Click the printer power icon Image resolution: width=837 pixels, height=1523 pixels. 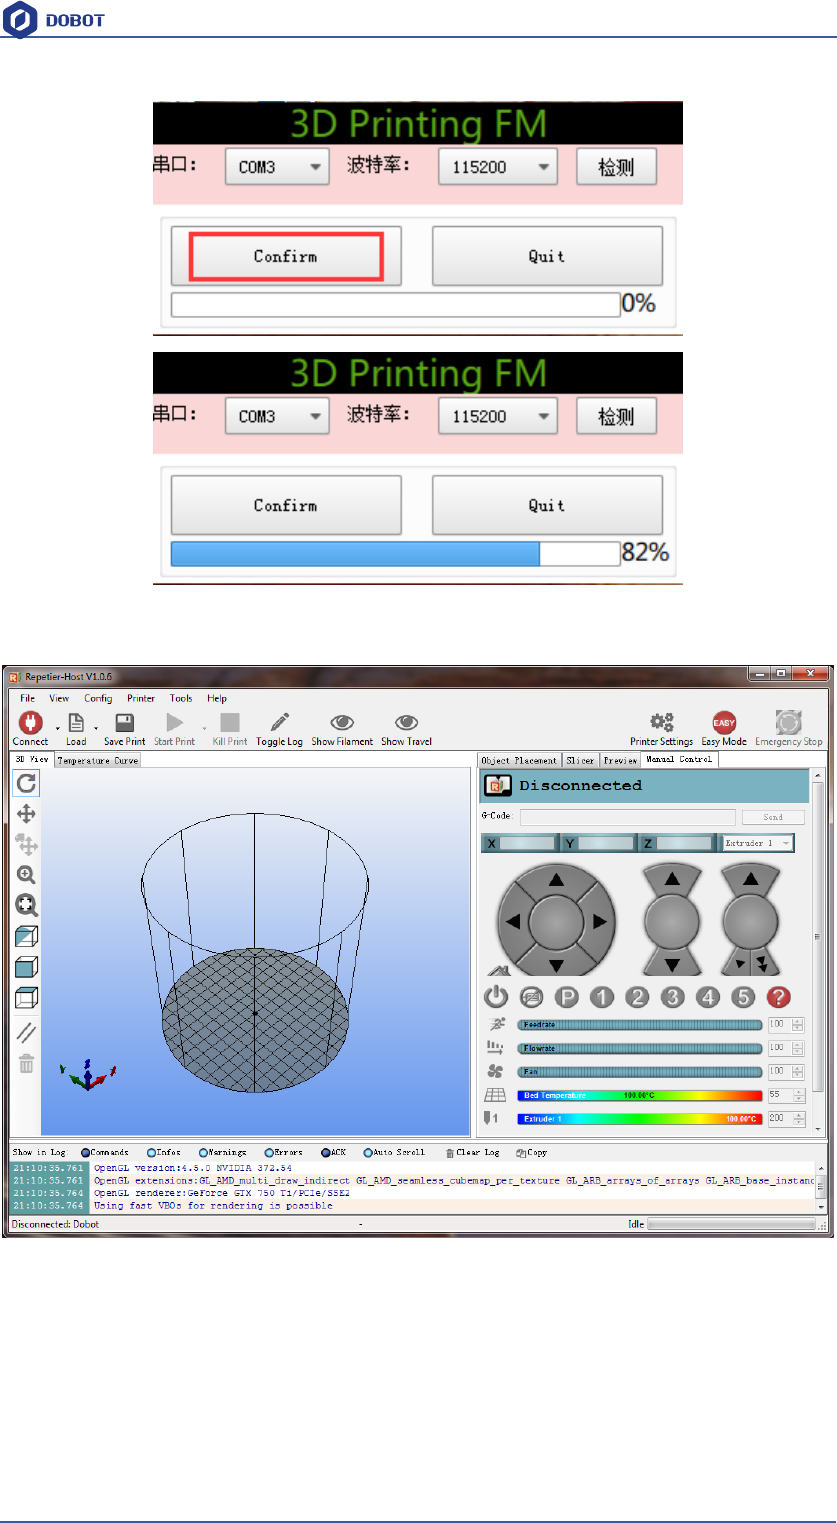[496, 997]
